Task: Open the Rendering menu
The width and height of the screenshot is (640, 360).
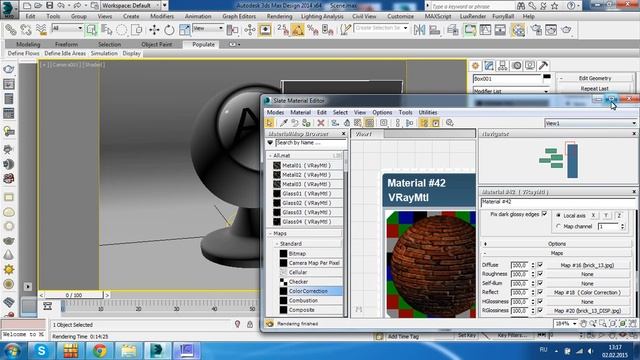Action: [279, 16]
